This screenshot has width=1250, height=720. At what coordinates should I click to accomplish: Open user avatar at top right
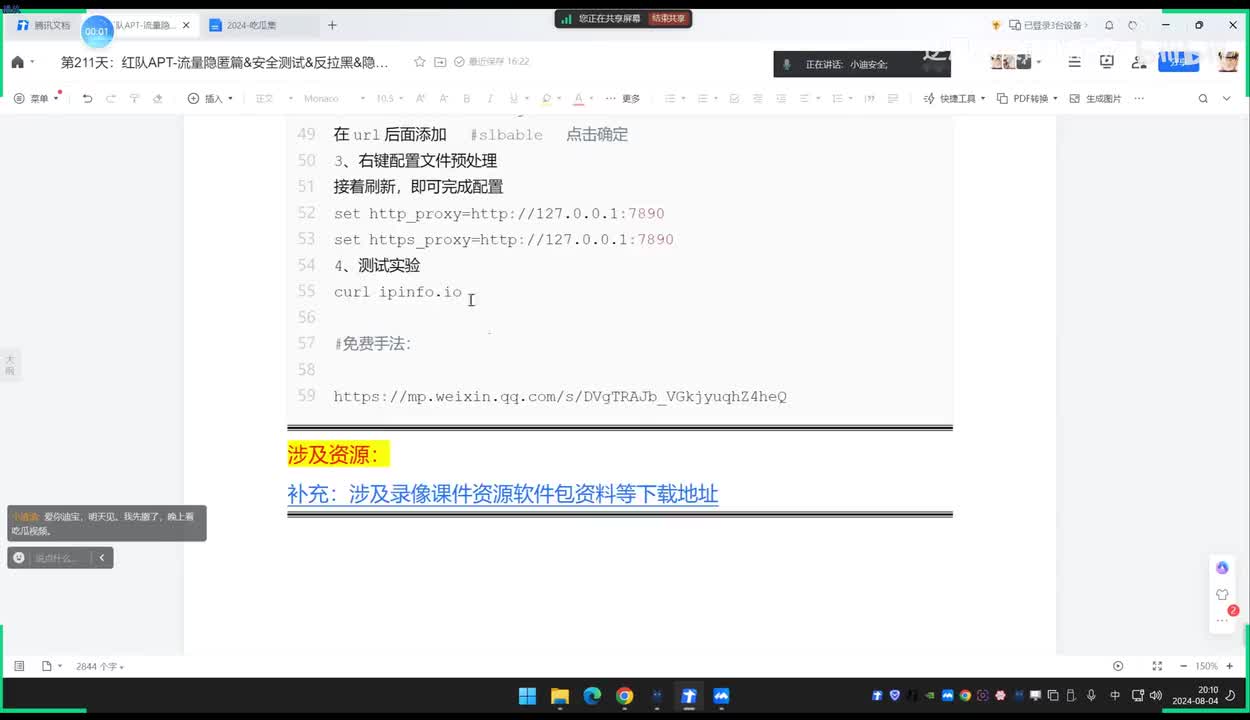pos(1228,62)
